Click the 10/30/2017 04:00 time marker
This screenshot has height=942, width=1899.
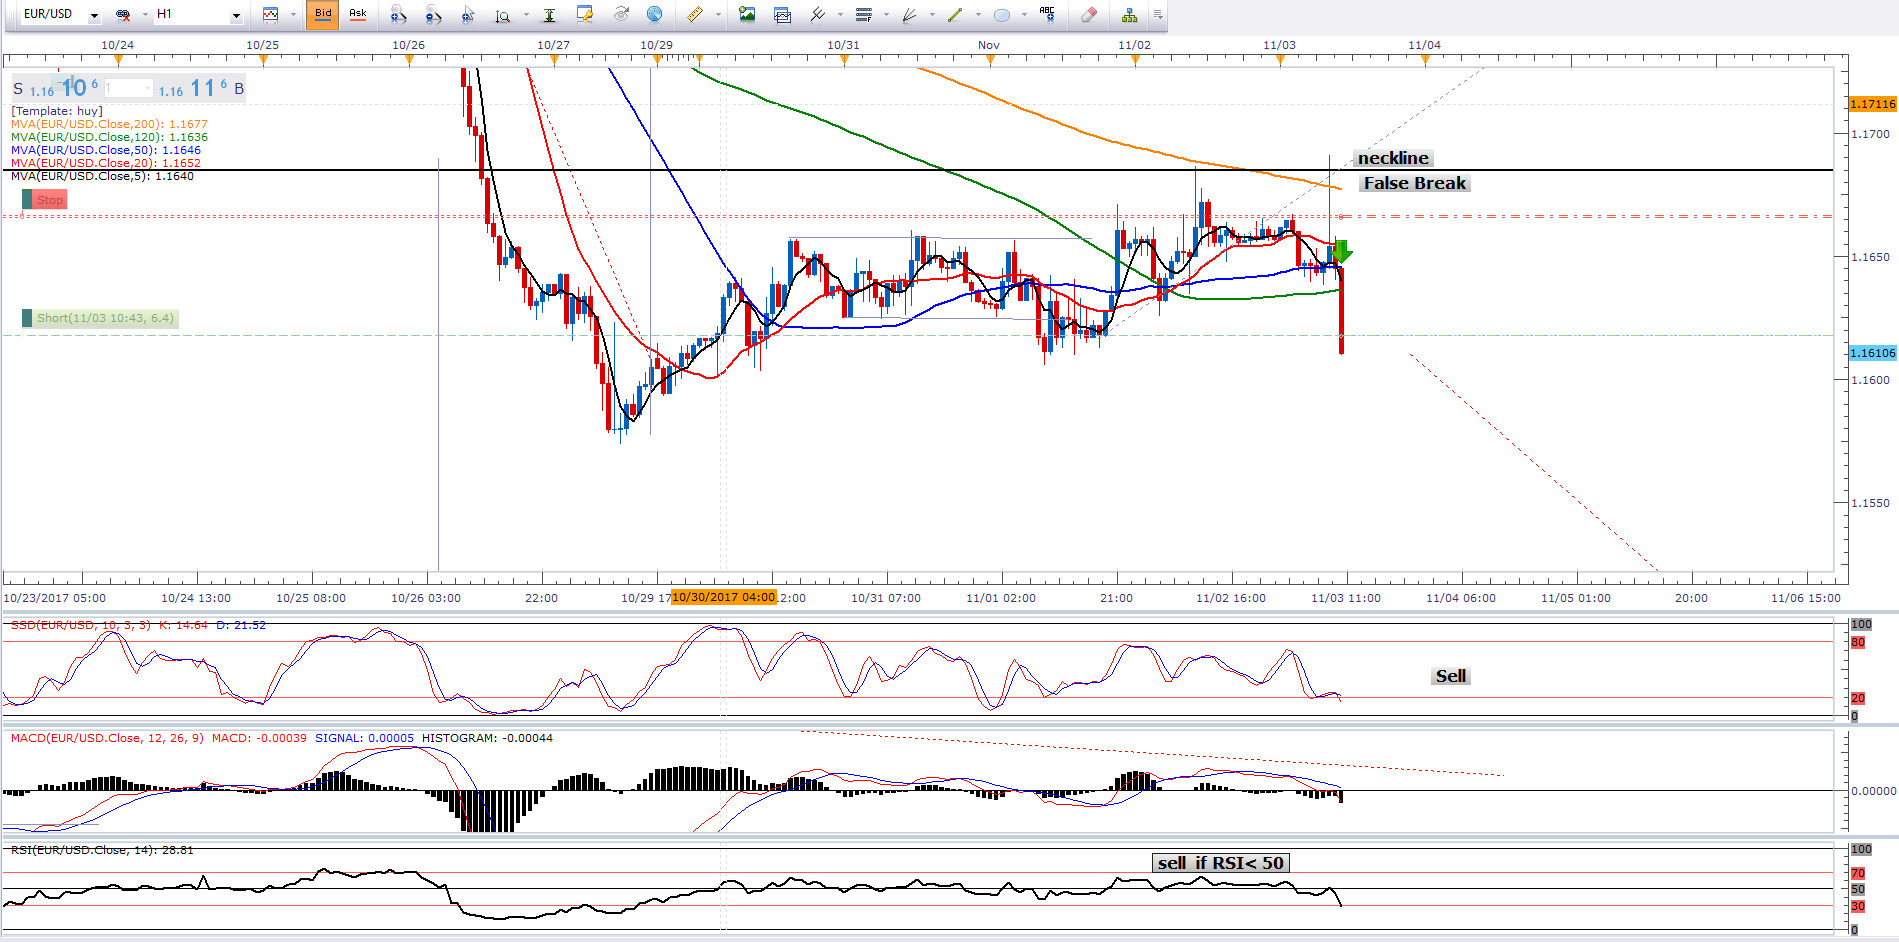[723, 597]
